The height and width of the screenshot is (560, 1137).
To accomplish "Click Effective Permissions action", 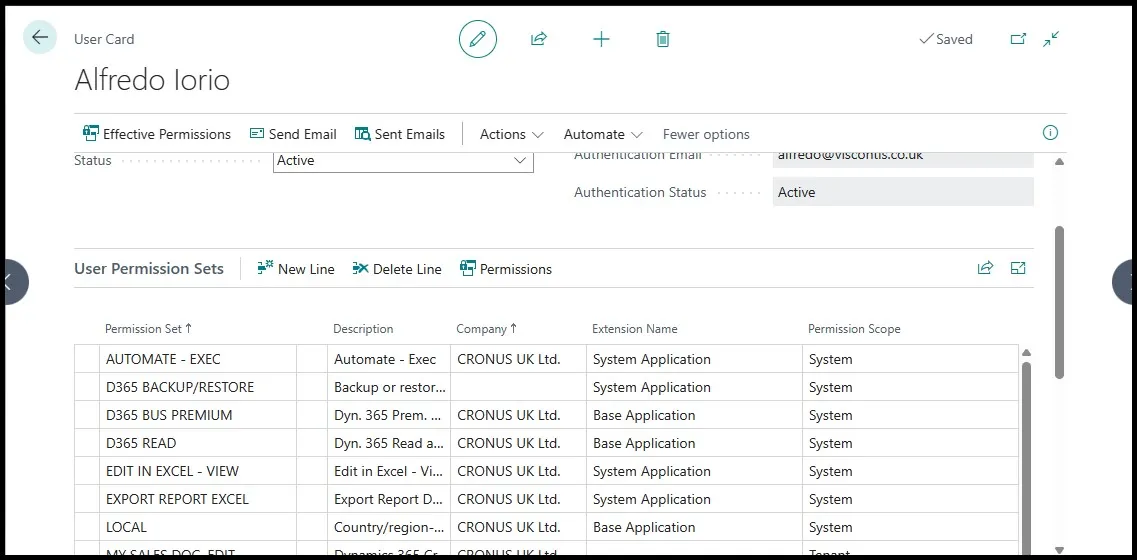I will coord(157,134).
